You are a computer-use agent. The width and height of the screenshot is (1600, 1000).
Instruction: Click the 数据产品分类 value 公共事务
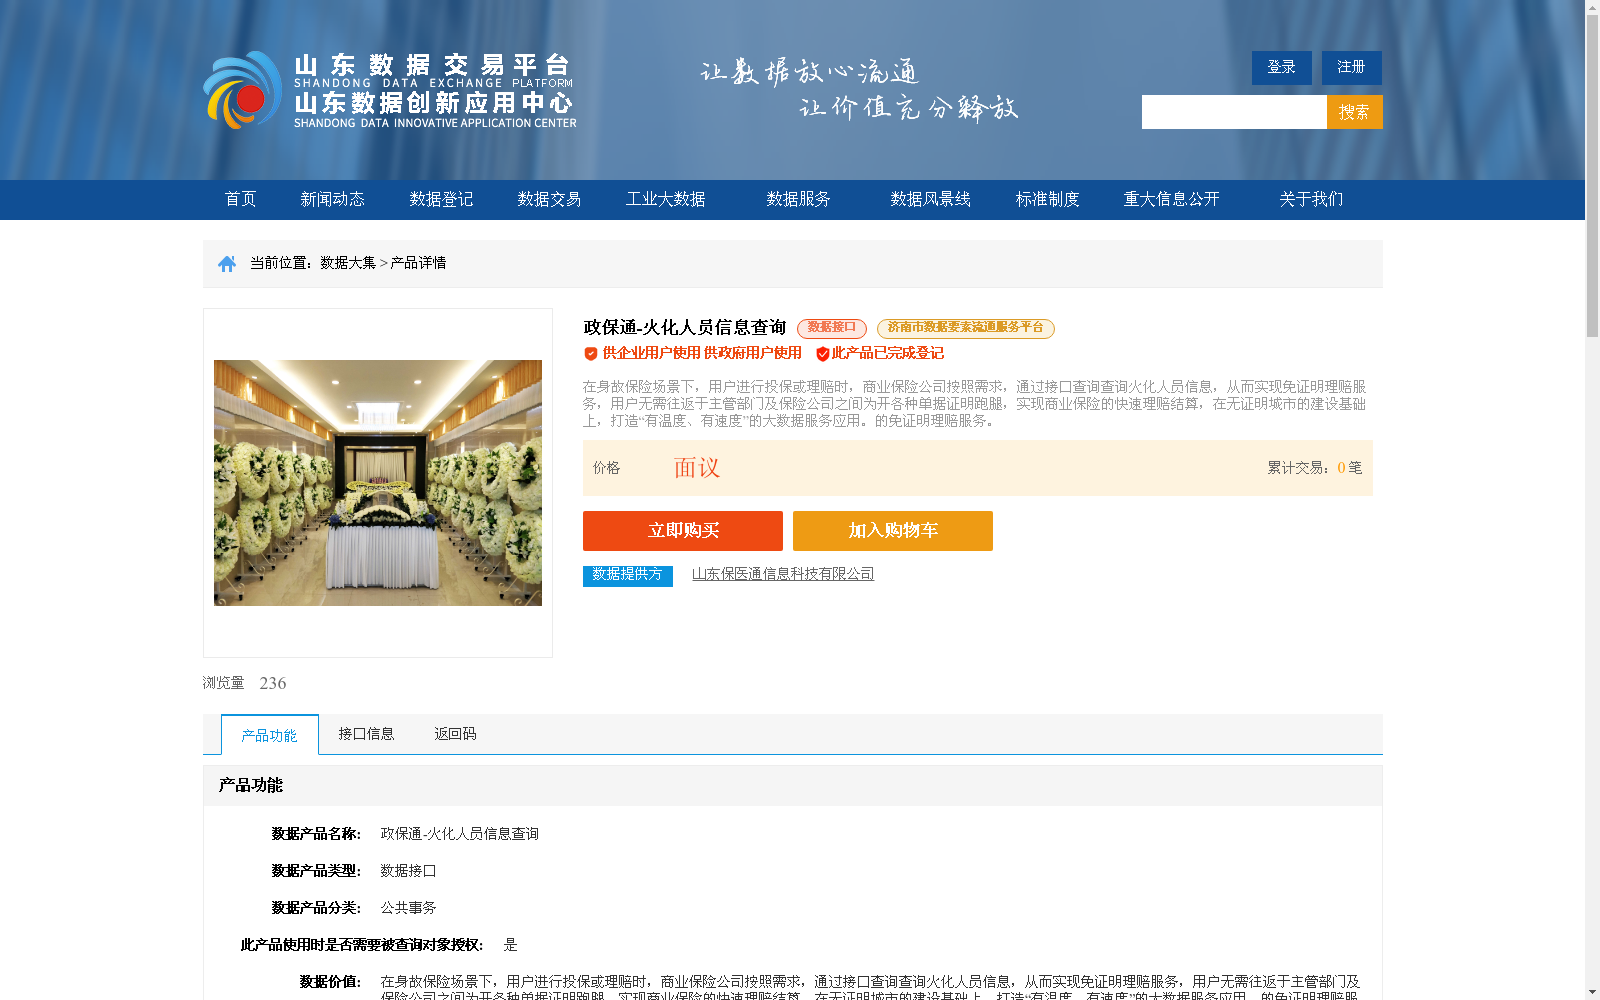pos(408,908)
